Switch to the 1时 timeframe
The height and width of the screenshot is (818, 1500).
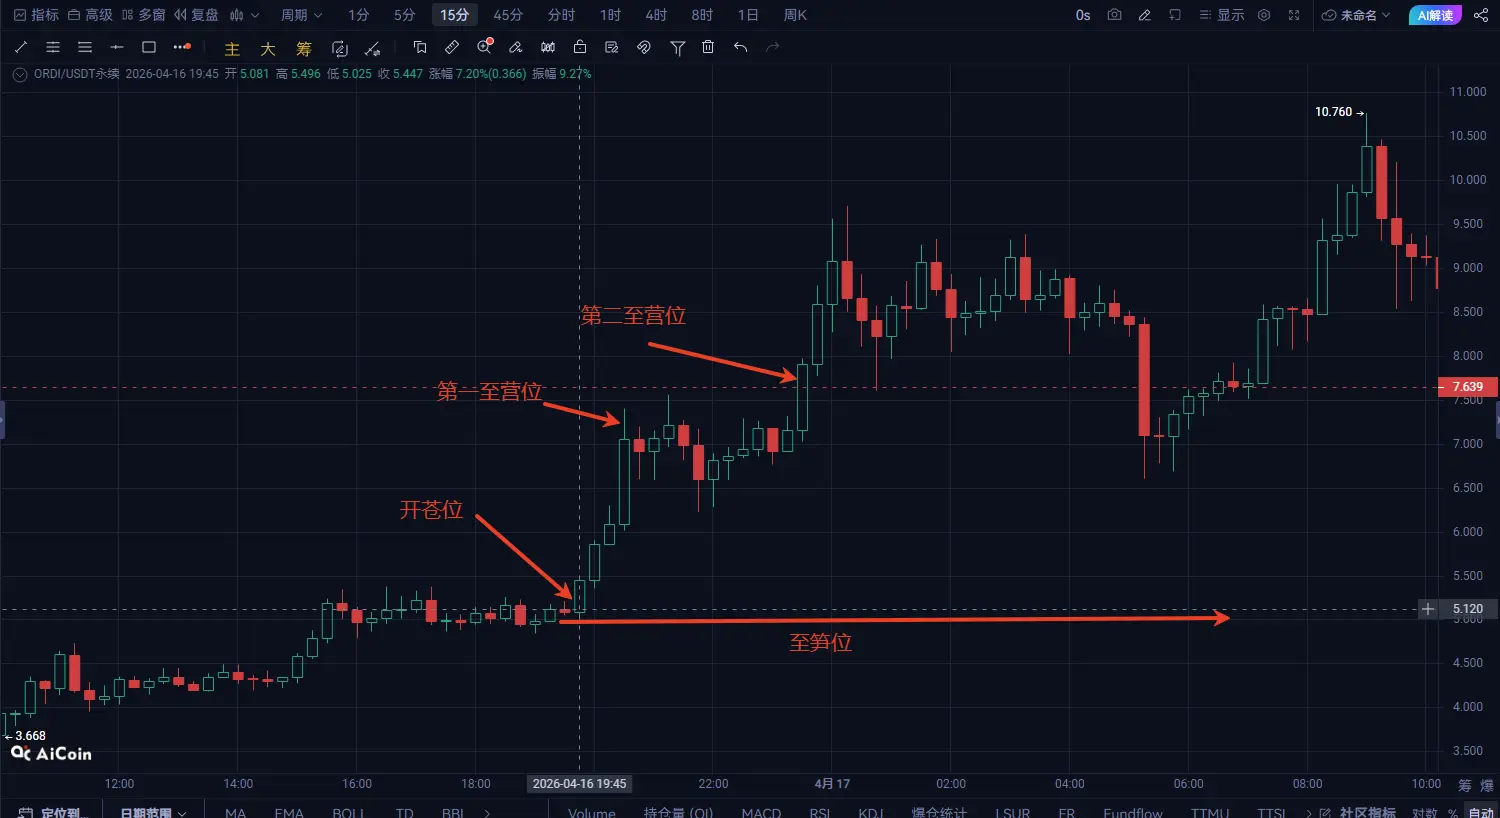(610, 15)
